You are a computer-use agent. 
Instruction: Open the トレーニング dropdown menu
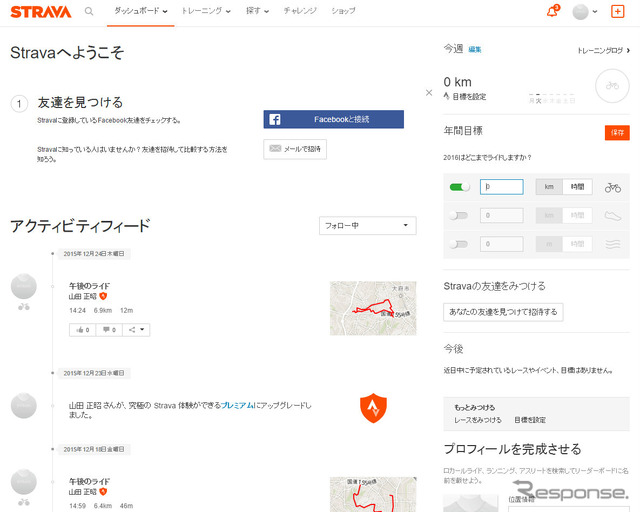[x=206, y=11]
